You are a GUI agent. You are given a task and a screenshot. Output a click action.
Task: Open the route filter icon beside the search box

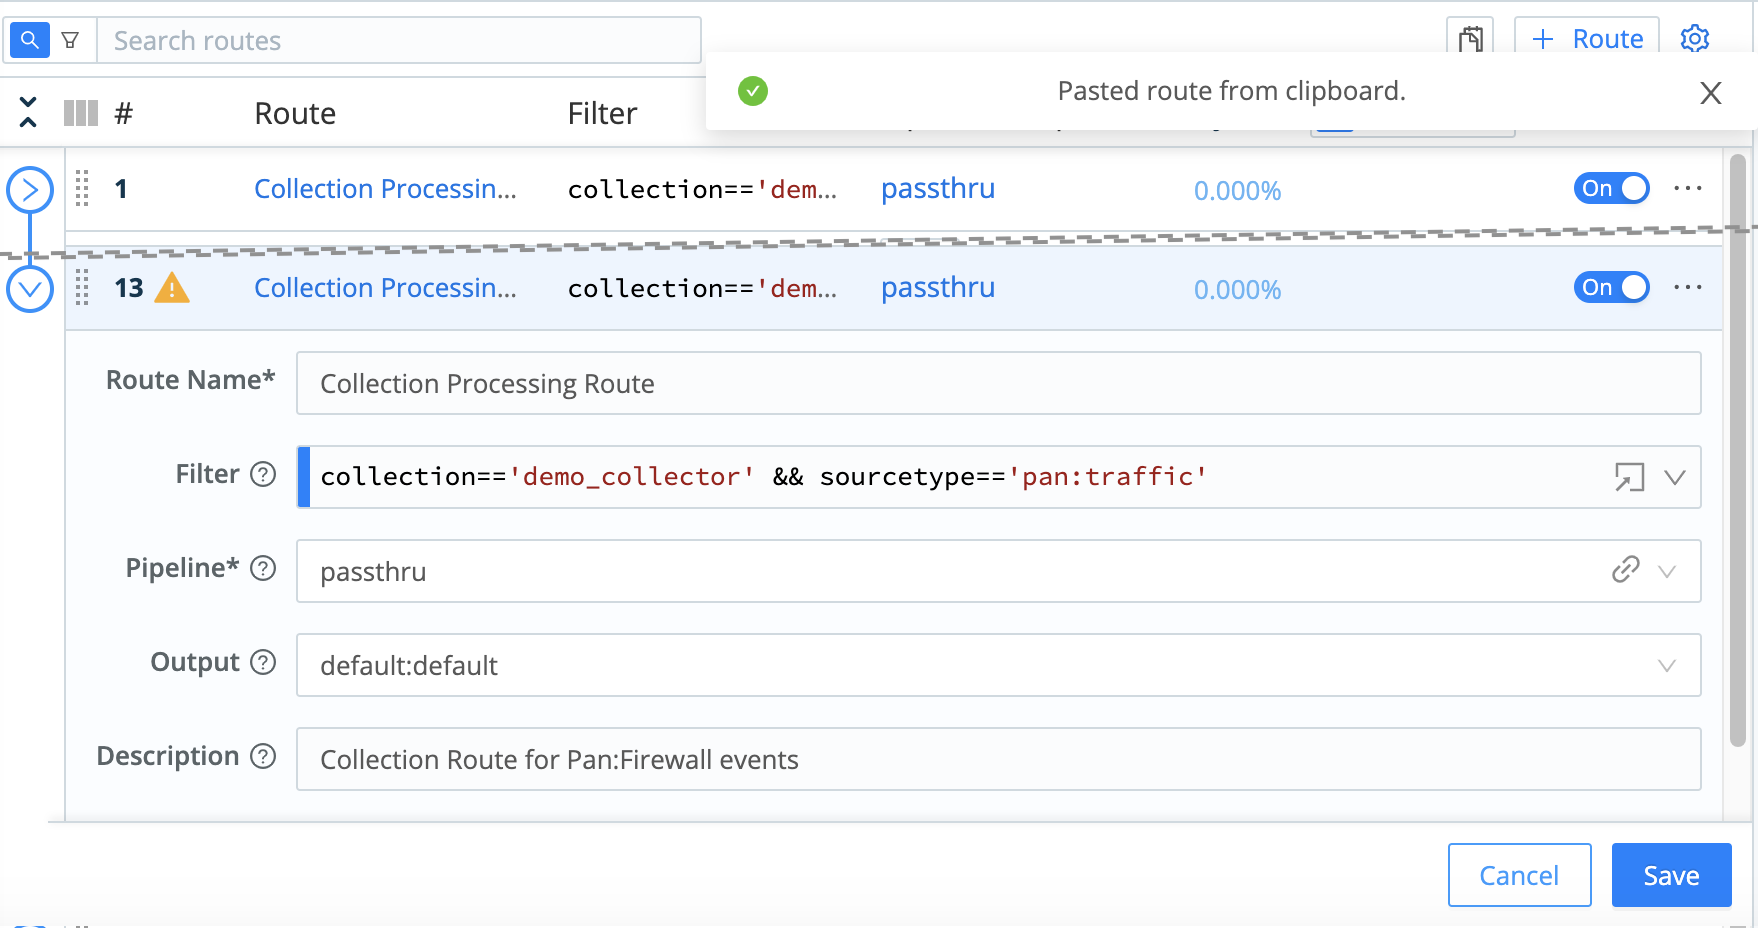[70, 39]
